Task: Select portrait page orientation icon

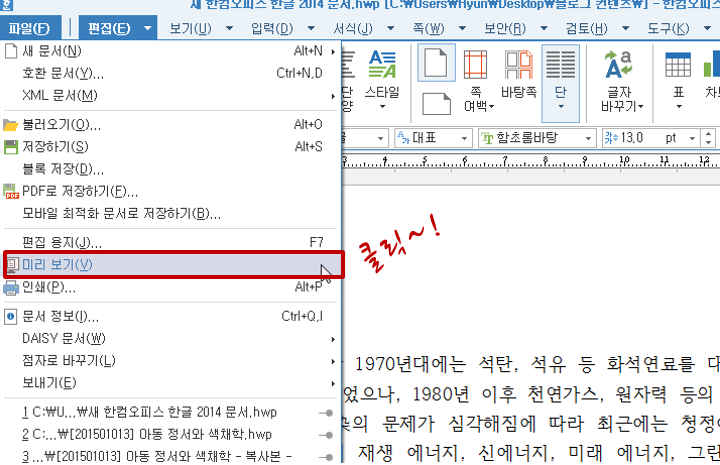Action: (436, 63)
